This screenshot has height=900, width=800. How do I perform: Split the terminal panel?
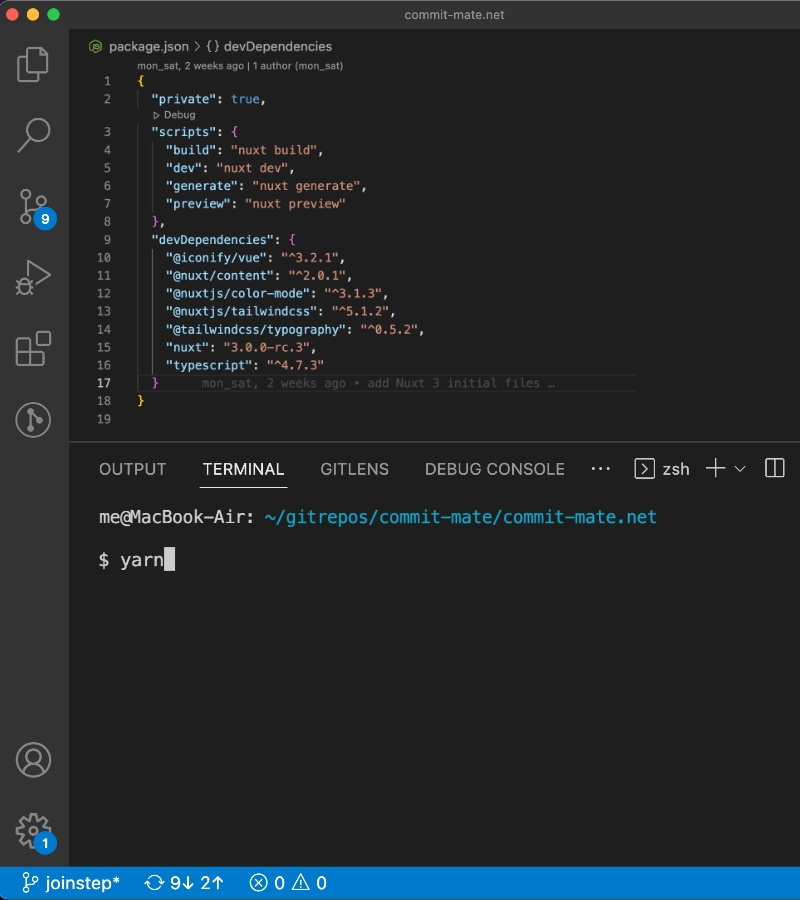[774, 468]
